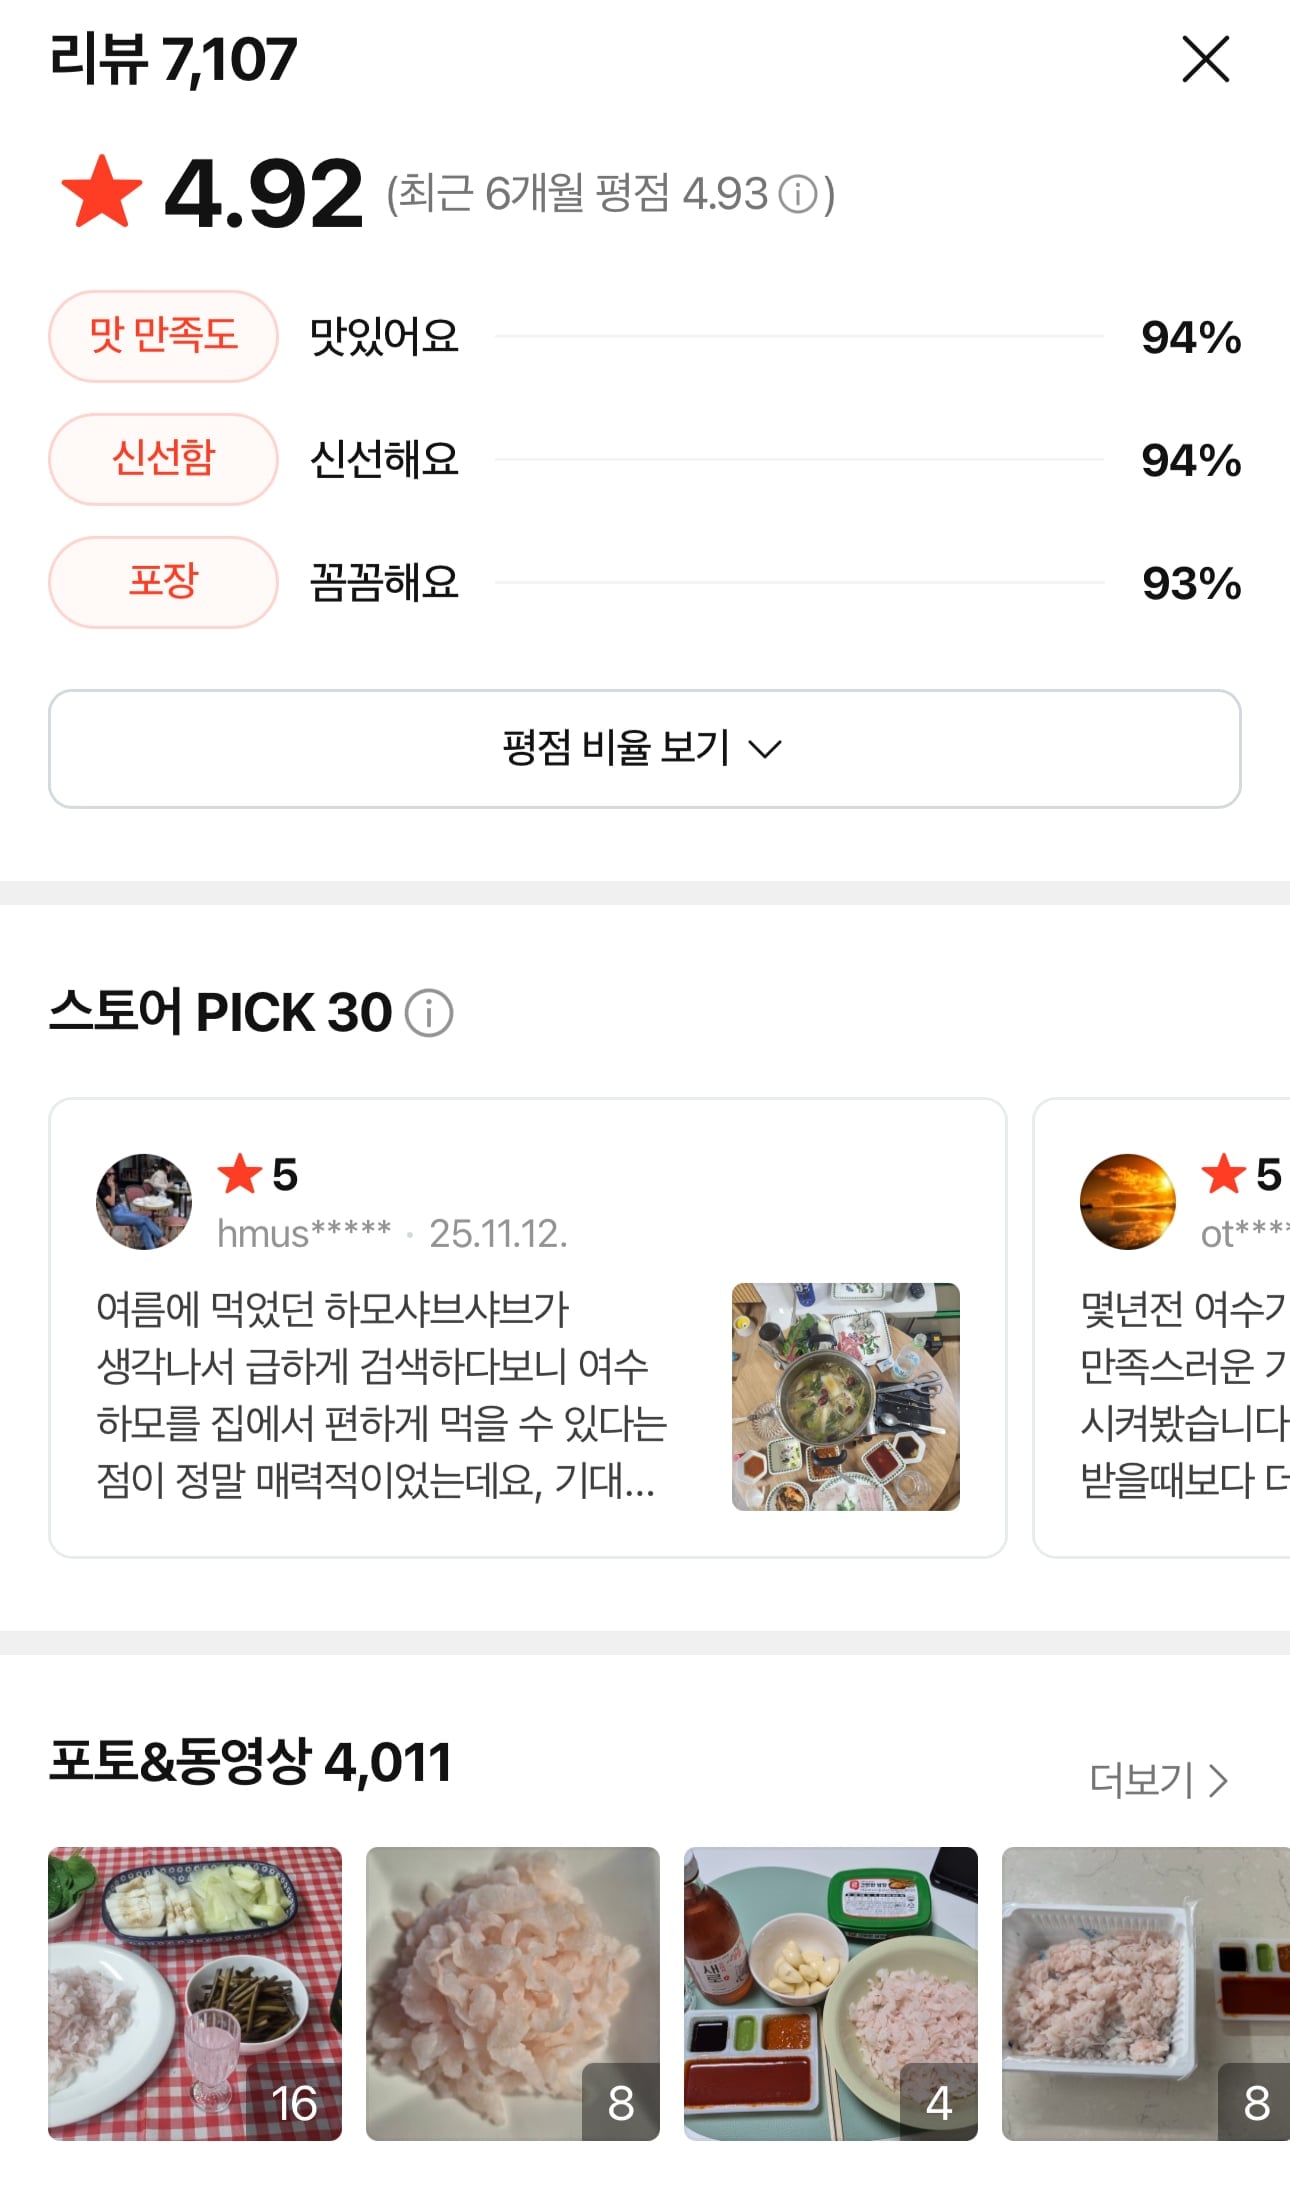The height and width of the screenshot is (2201, 1290).
Task: Tap info icon beside recent 6-month rating
Action: 798,194
